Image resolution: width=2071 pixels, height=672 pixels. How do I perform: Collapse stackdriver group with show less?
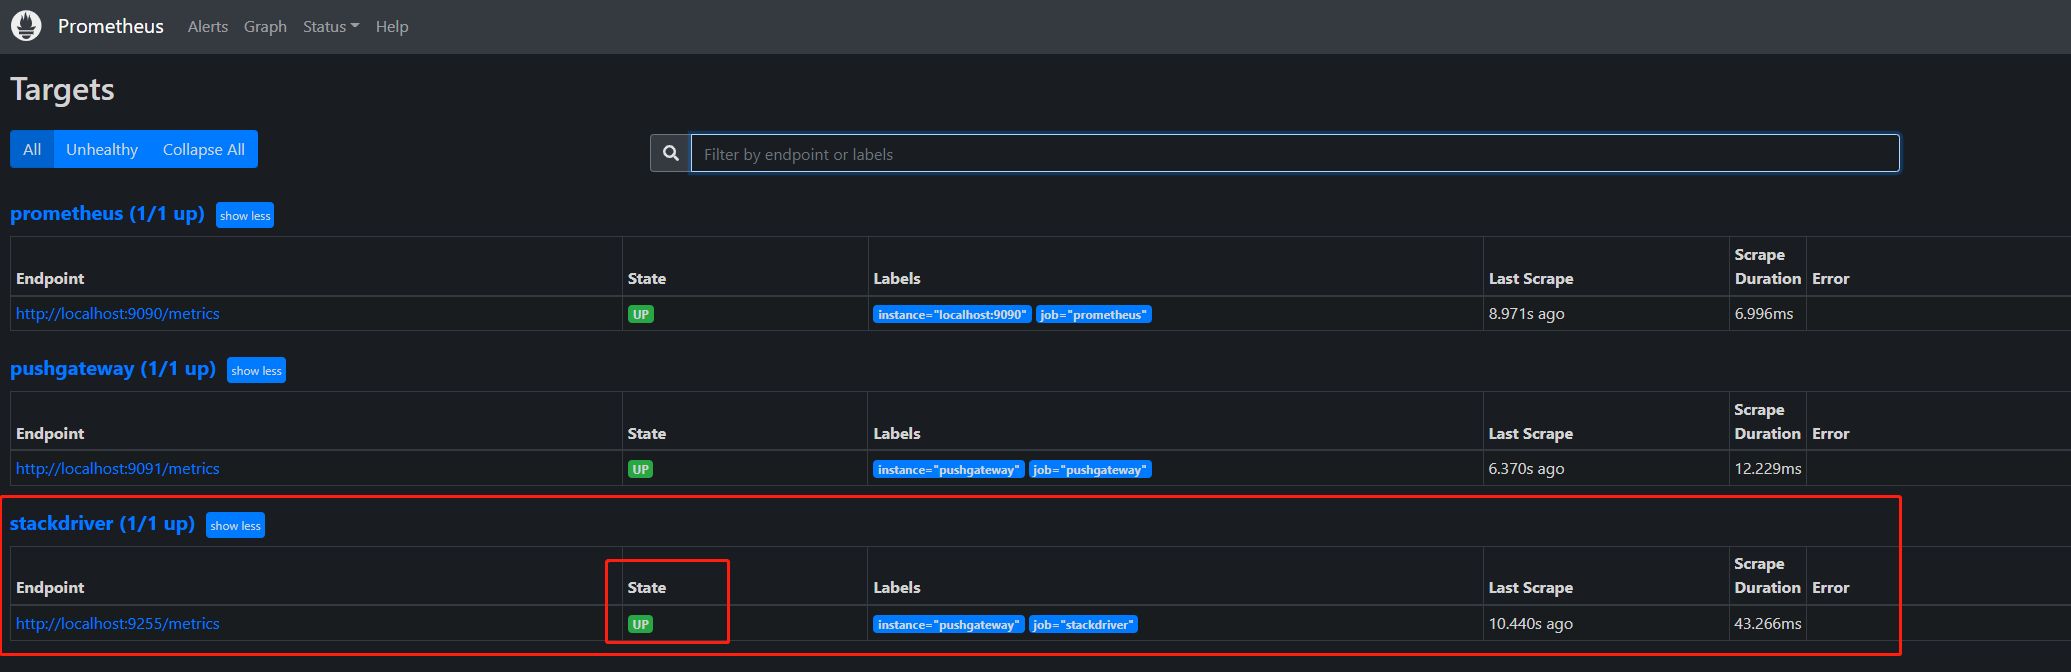pyautogui.click(x=235, y=525)
